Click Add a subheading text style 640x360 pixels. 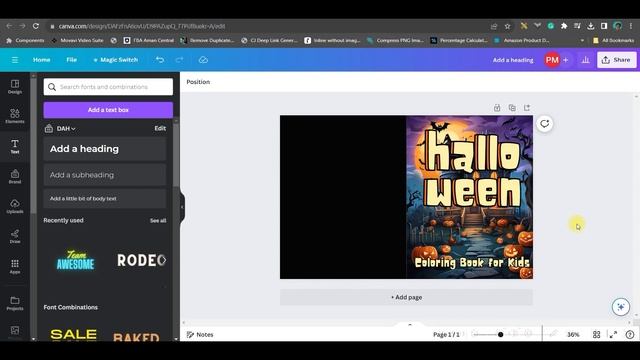105,175
